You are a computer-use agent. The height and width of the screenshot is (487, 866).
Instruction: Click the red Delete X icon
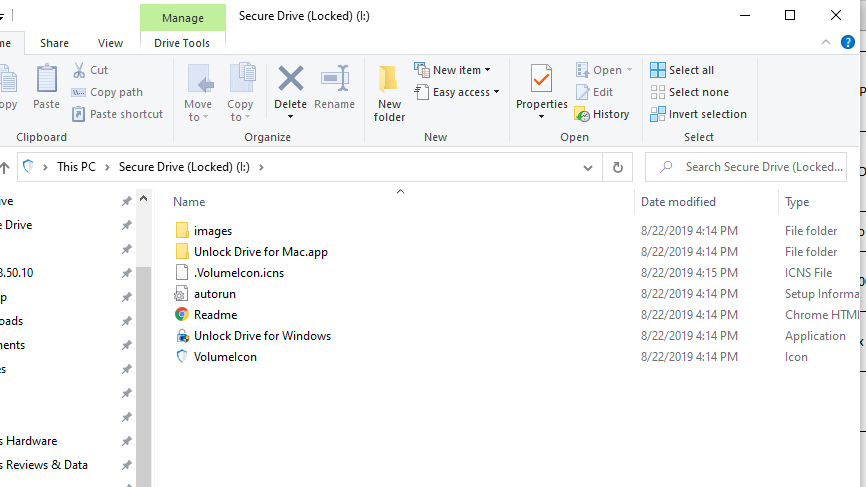tap(291, 78)
